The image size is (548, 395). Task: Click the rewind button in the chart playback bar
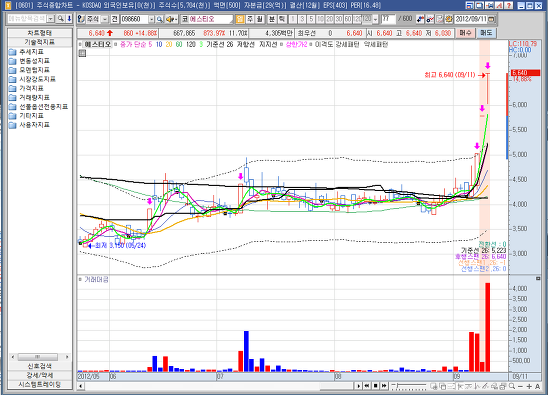pos(367,386)
